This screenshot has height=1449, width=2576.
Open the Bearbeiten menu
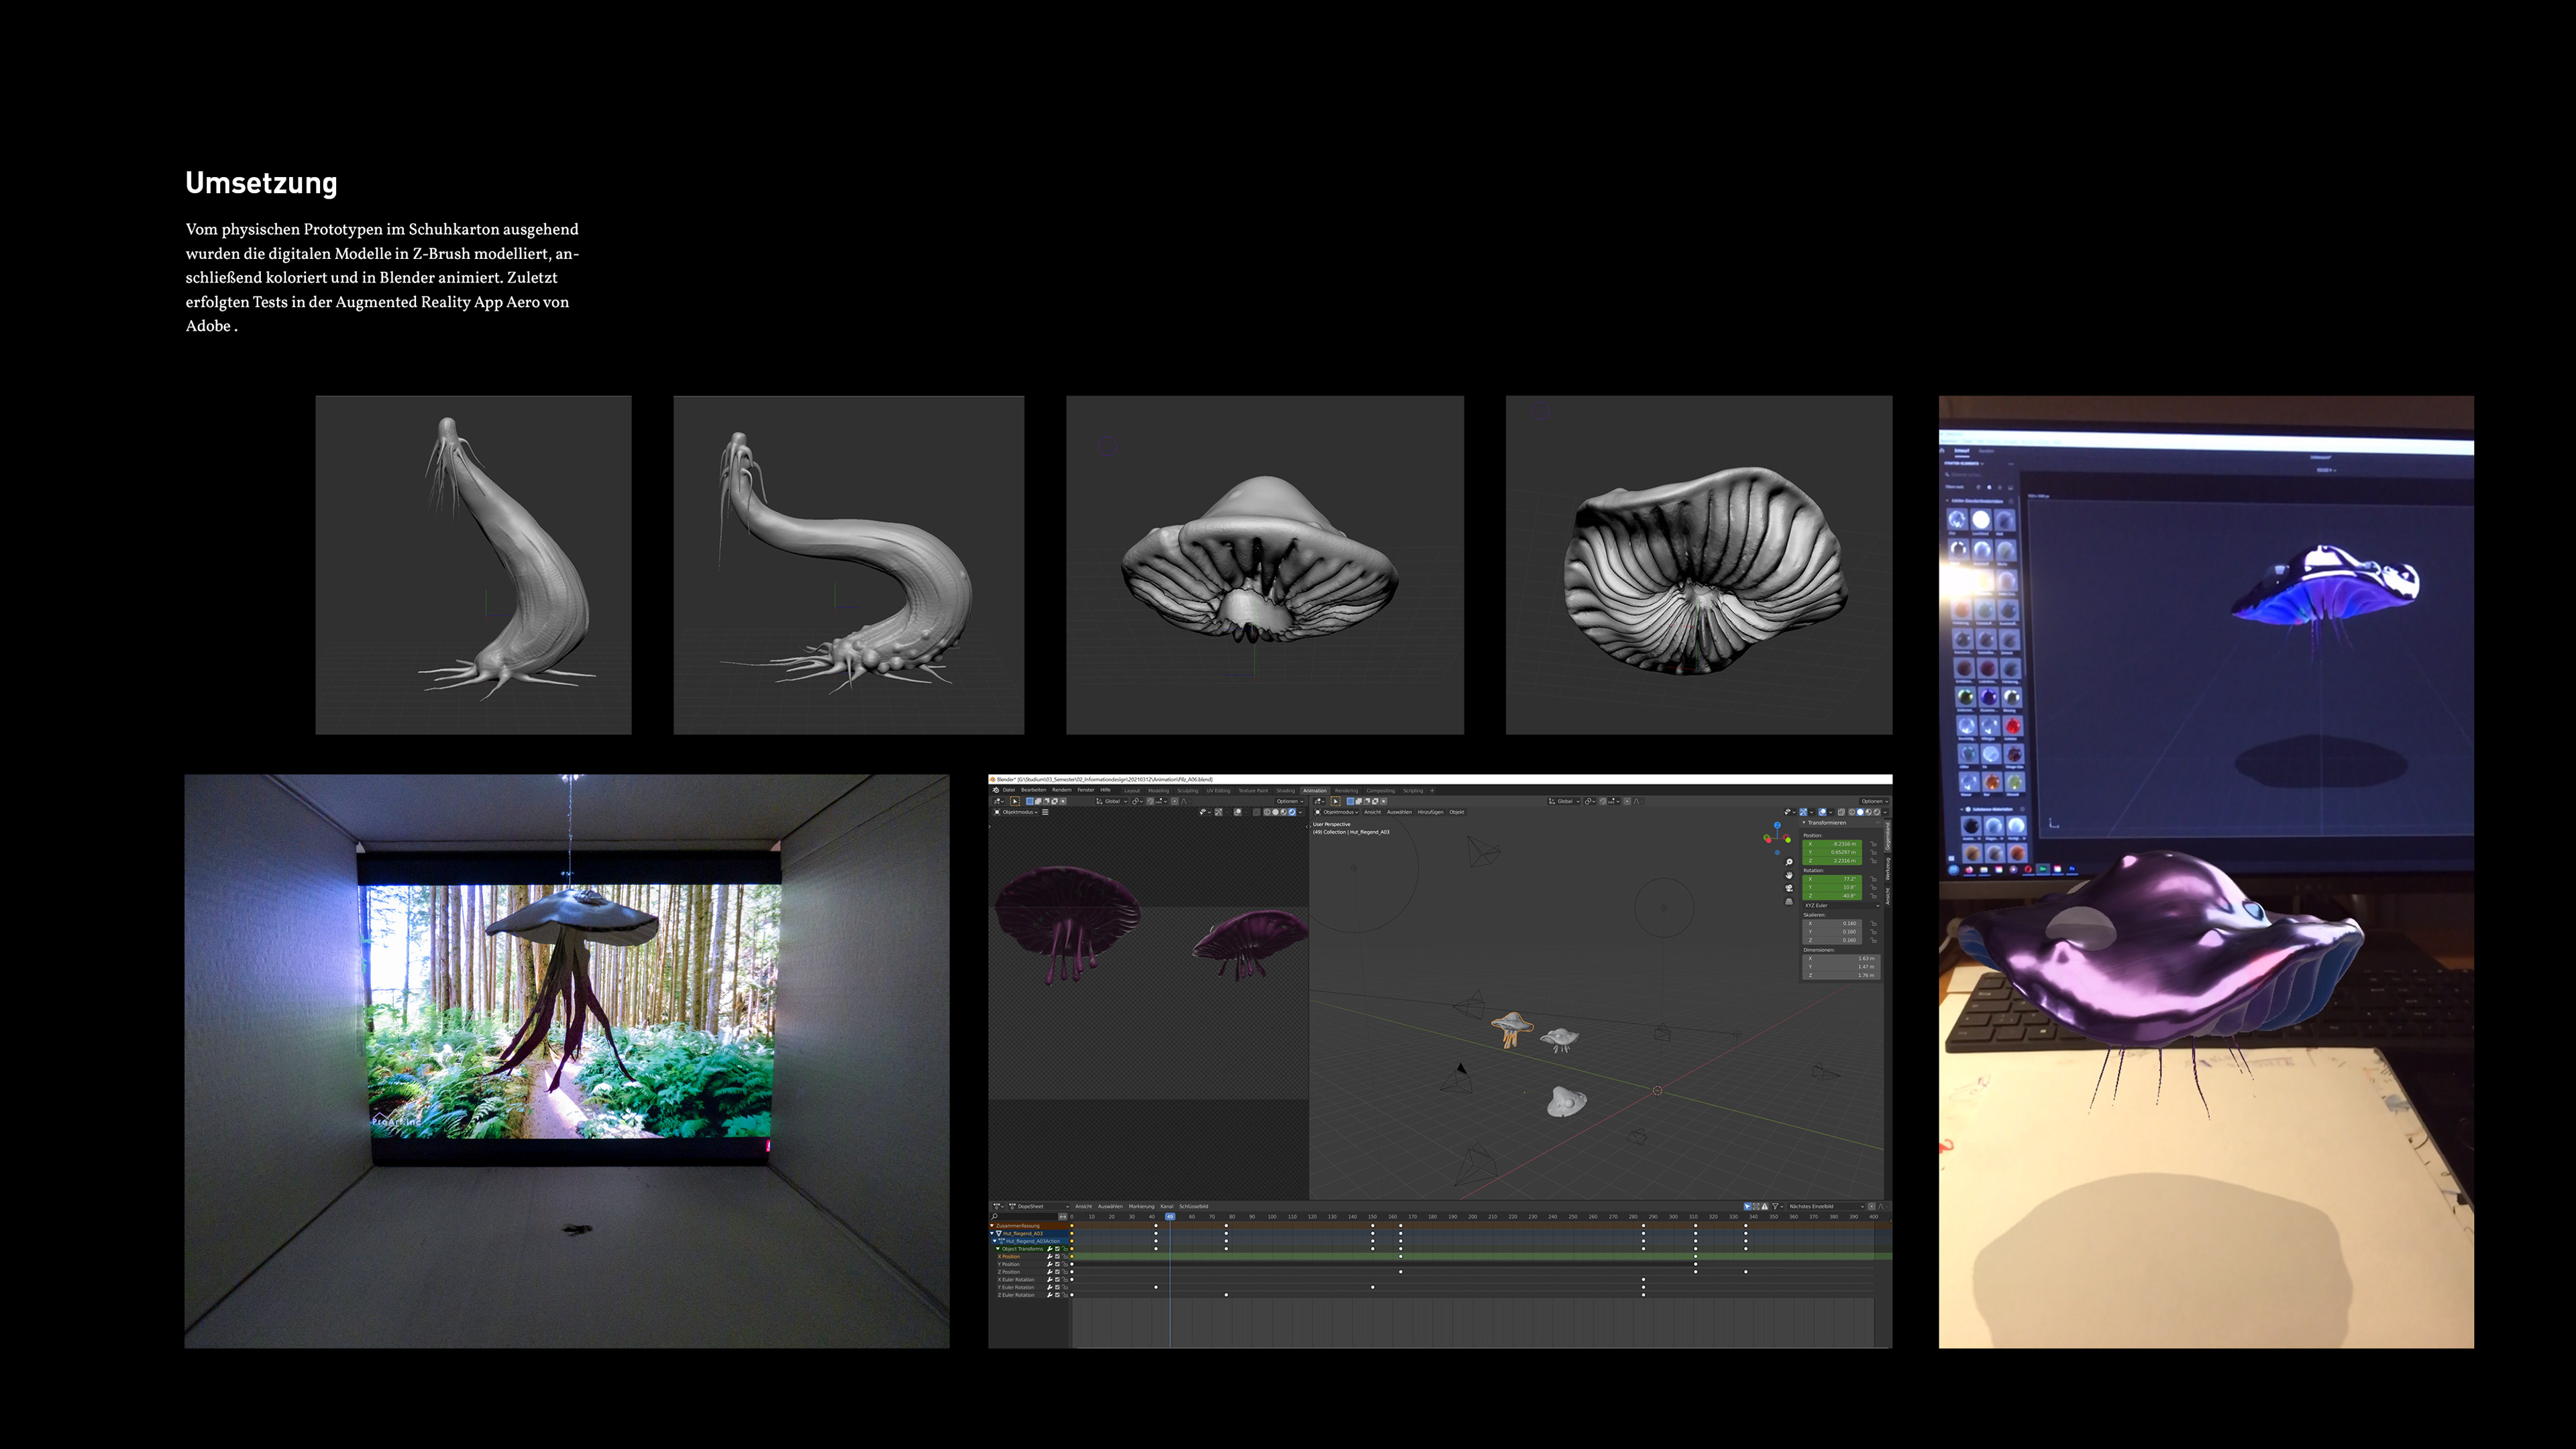click(x=1034, y=790)
